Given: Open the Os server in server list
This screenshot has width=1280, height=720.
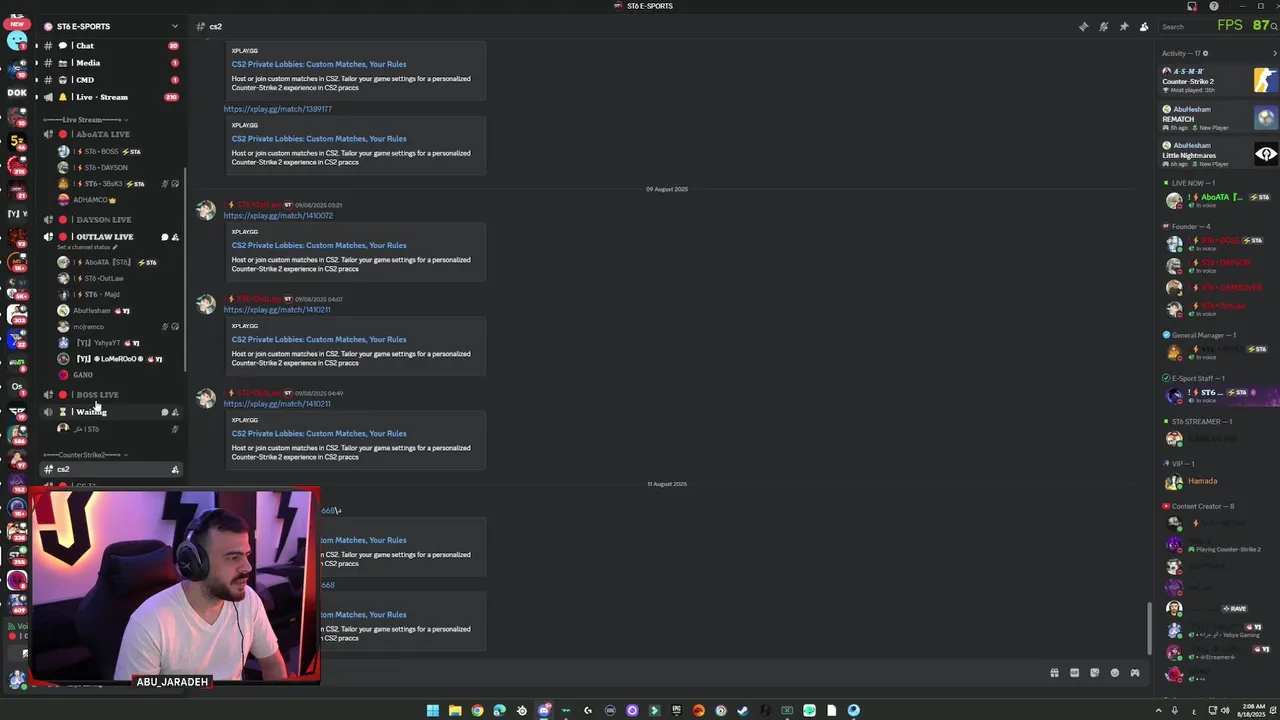Looking at the screenshot, I should [17, 387].
